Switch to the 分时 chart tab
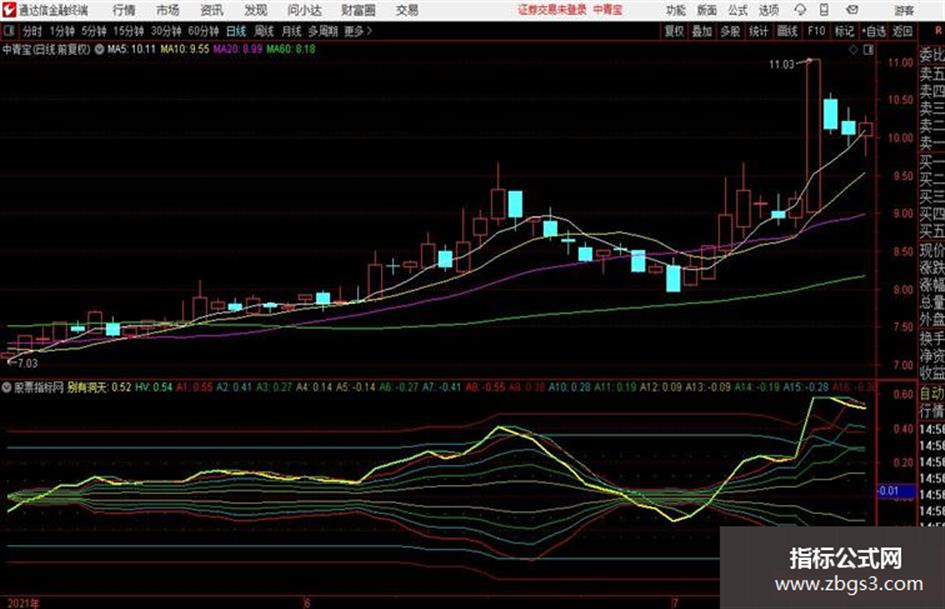 click(32, 31)
